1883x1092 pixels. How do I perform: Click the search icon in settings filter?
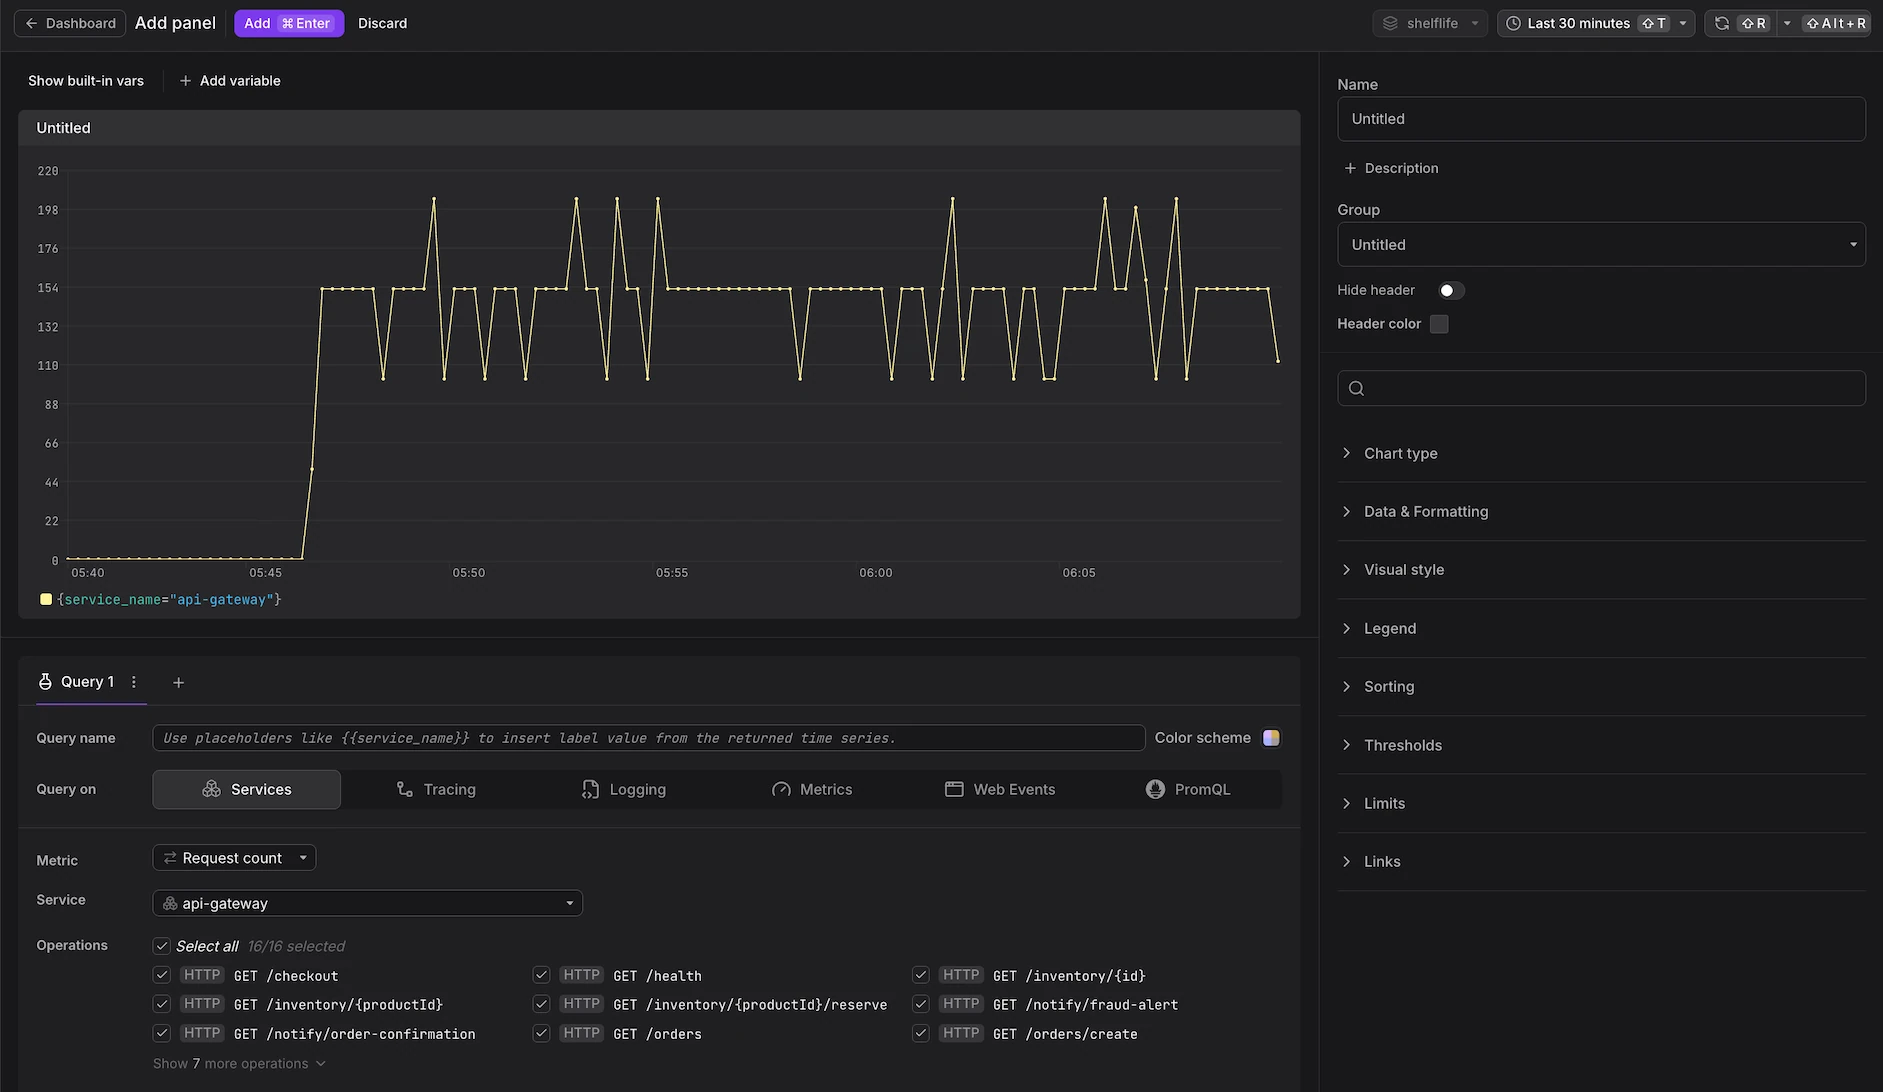coord(1356,388)
